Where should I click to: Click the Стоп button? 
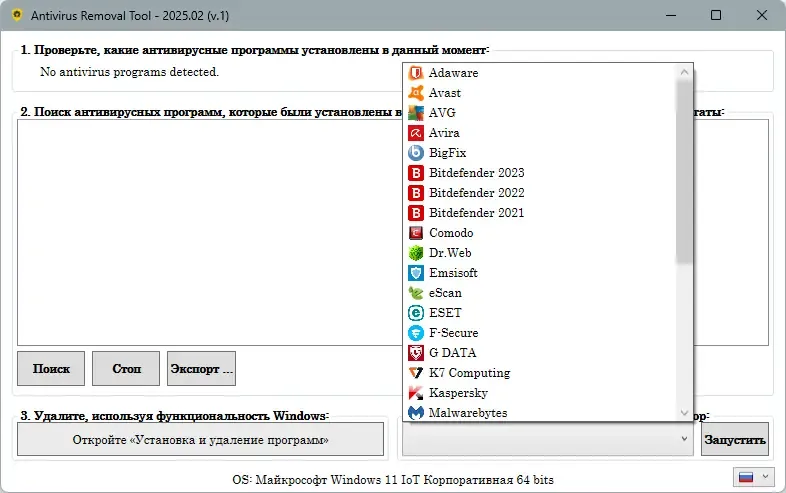pyautogui.click(x=126, y=369)
